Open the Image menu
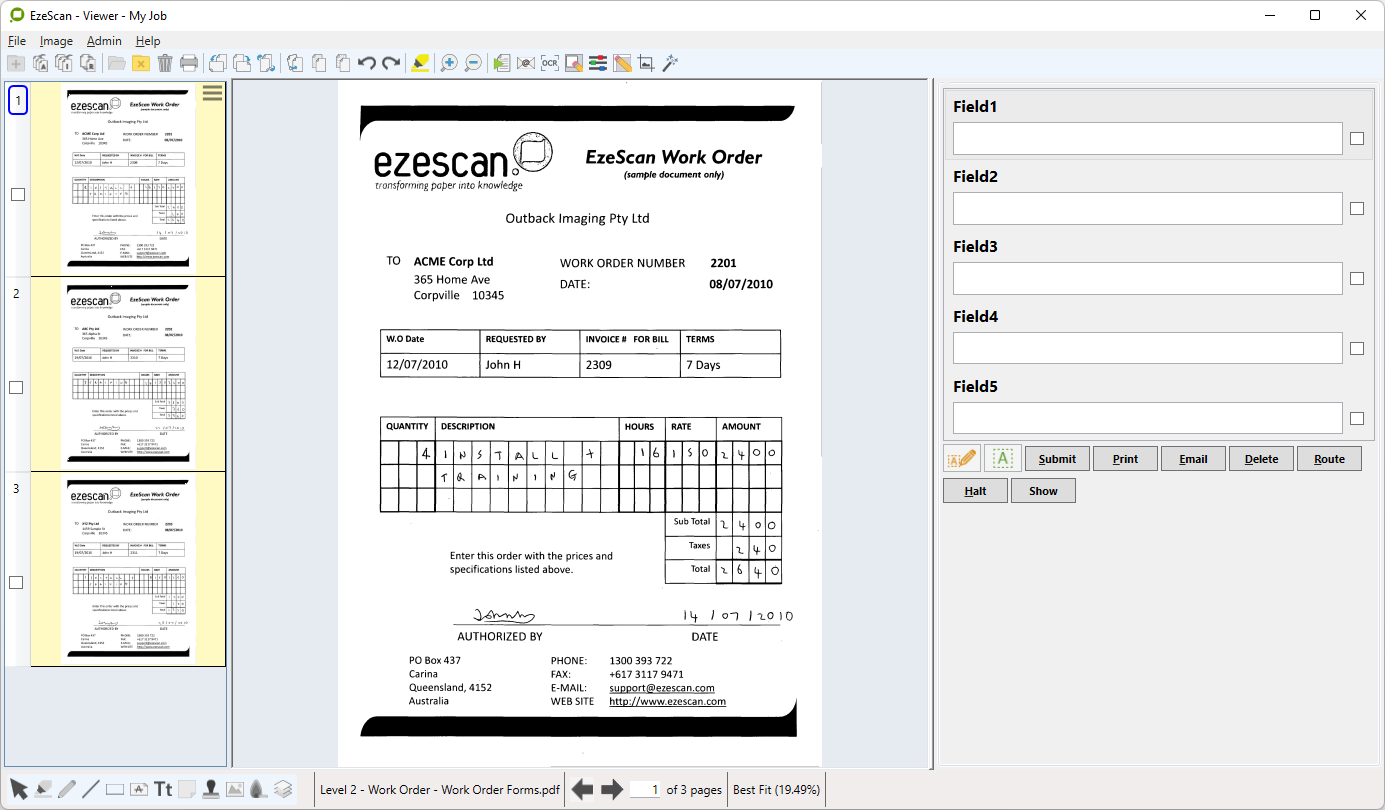 click(56, 41)
